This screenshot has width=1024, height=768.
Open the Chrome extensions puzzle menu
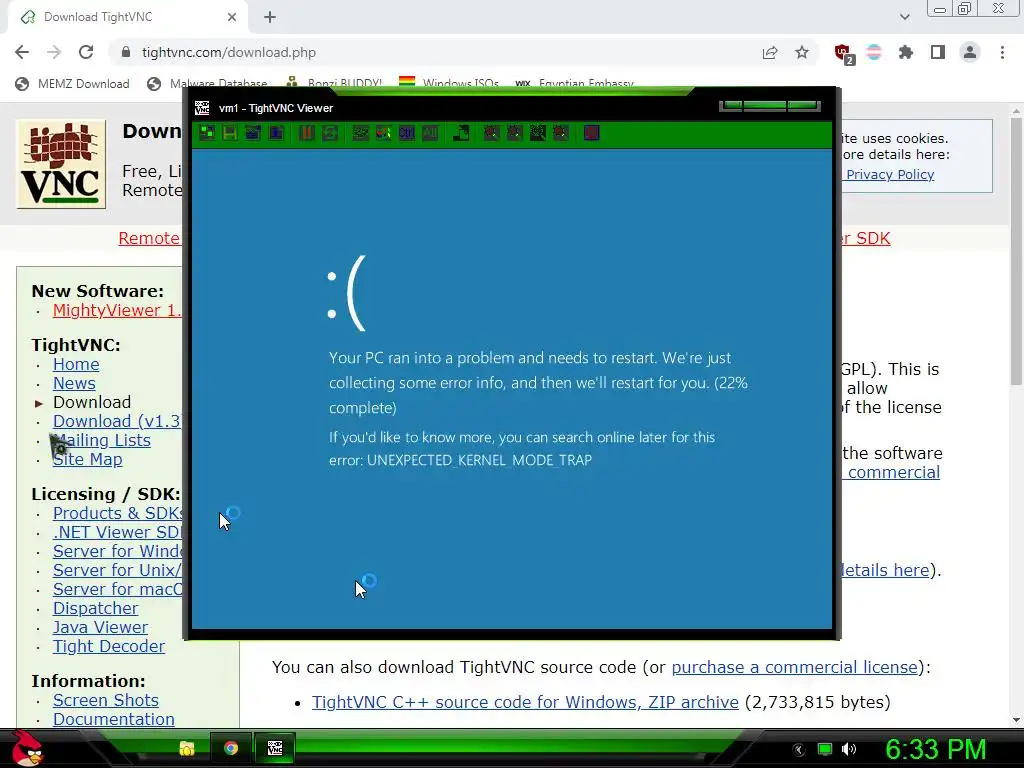click(906, 52)
